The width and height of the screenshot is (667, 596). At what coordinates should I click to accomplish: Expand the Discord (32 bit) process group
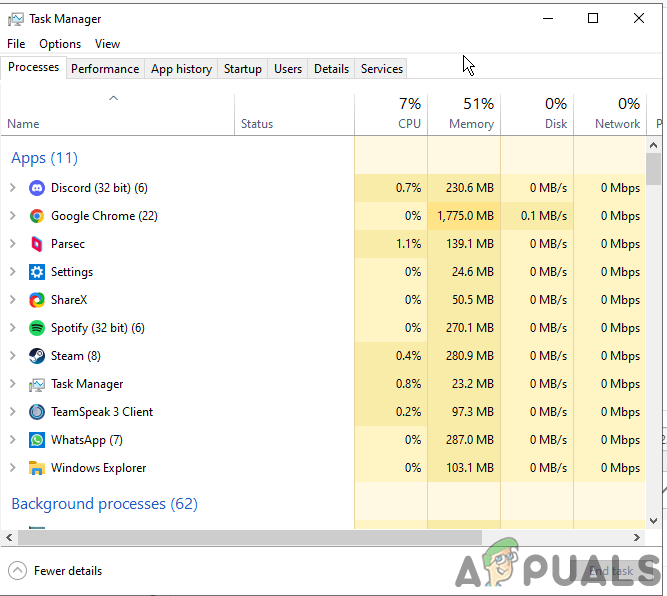(x=13, y=188)
